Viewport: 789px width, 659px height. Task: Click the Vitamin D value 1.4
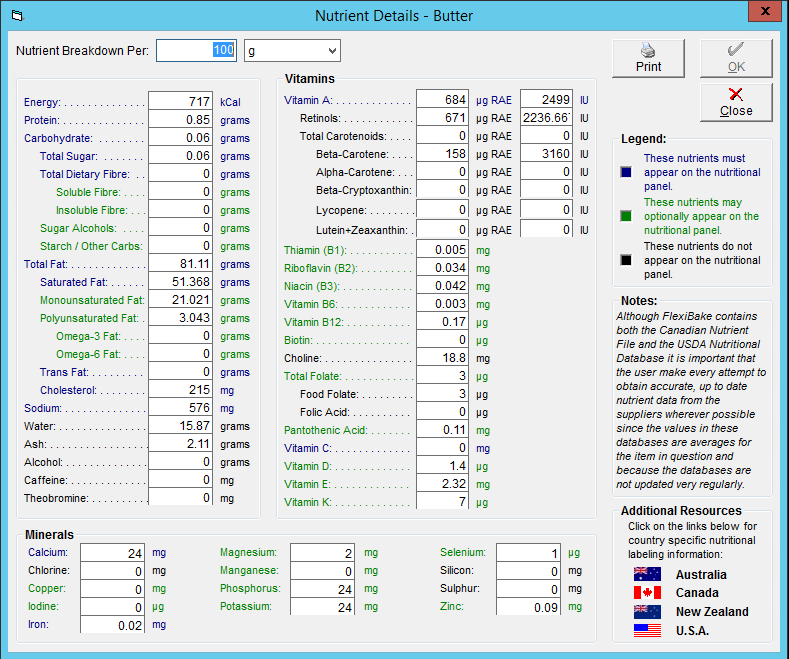[x=442, y=466]
